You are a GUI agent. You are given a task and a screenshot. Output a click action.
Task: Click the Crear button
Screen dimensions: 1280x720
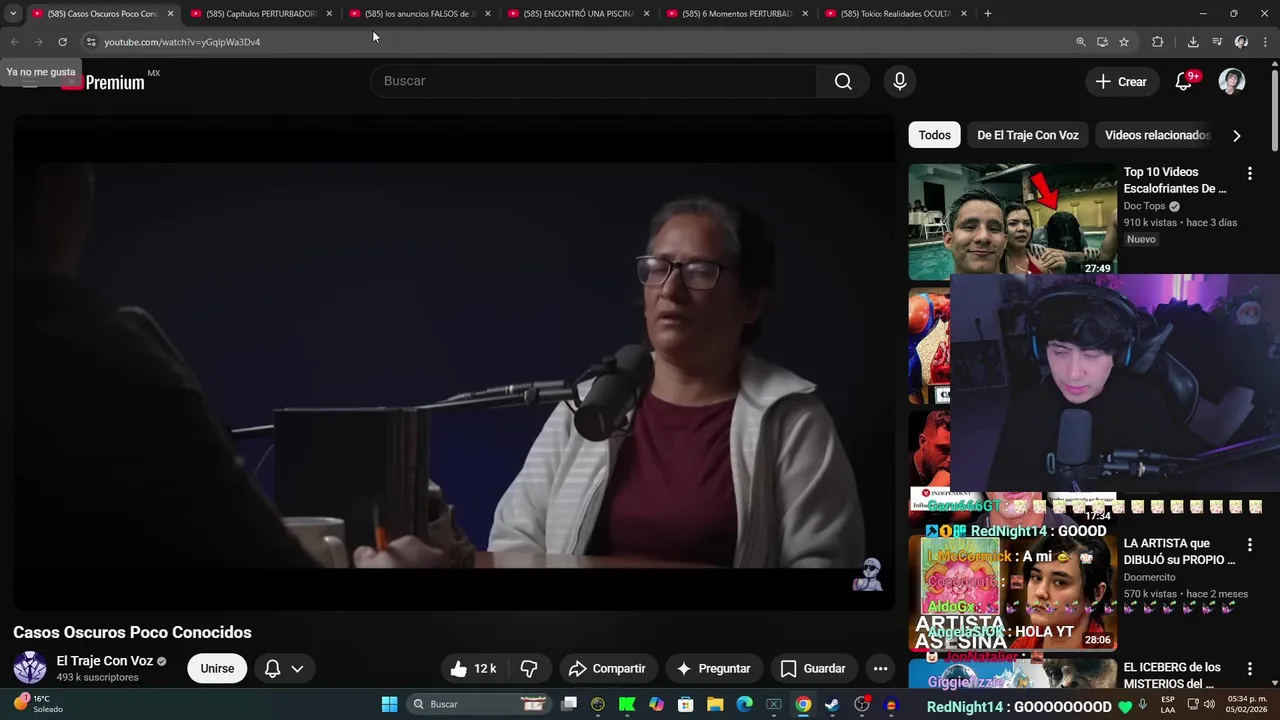pos(1121,82)
